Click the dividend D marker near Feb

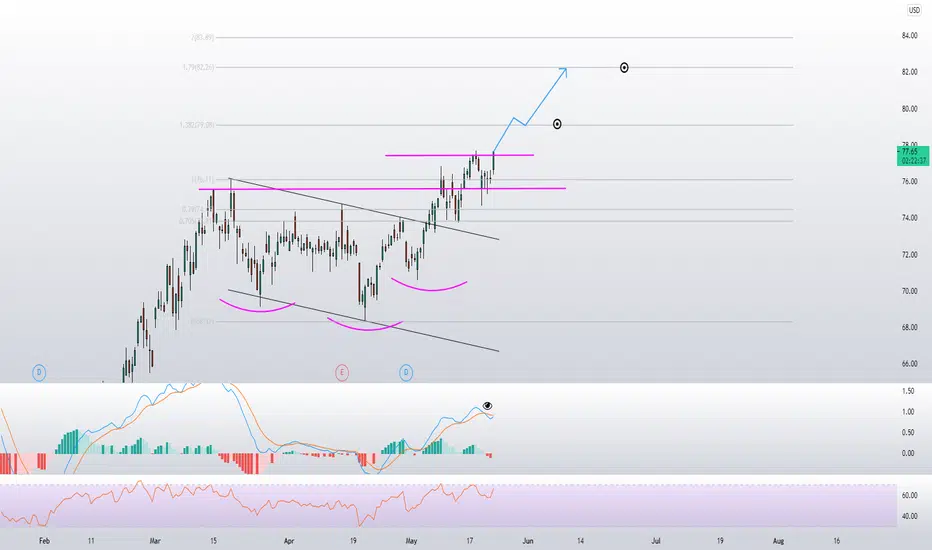click(x=39, y=373)
